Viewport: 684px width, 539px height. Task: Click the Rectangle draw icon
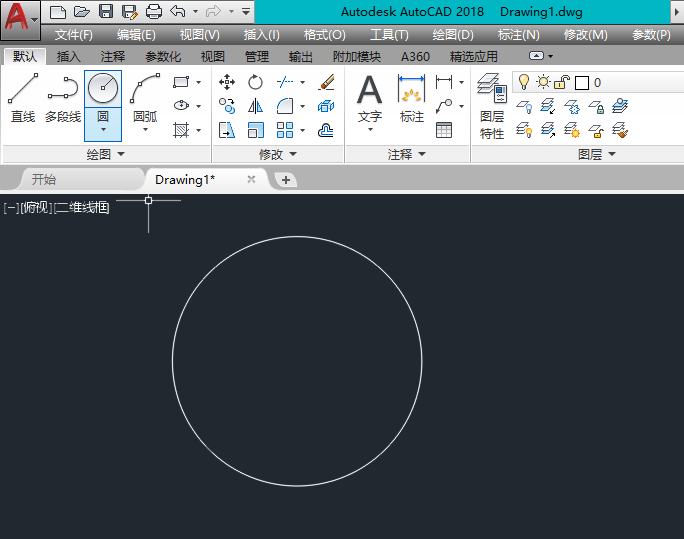point(181,82)
